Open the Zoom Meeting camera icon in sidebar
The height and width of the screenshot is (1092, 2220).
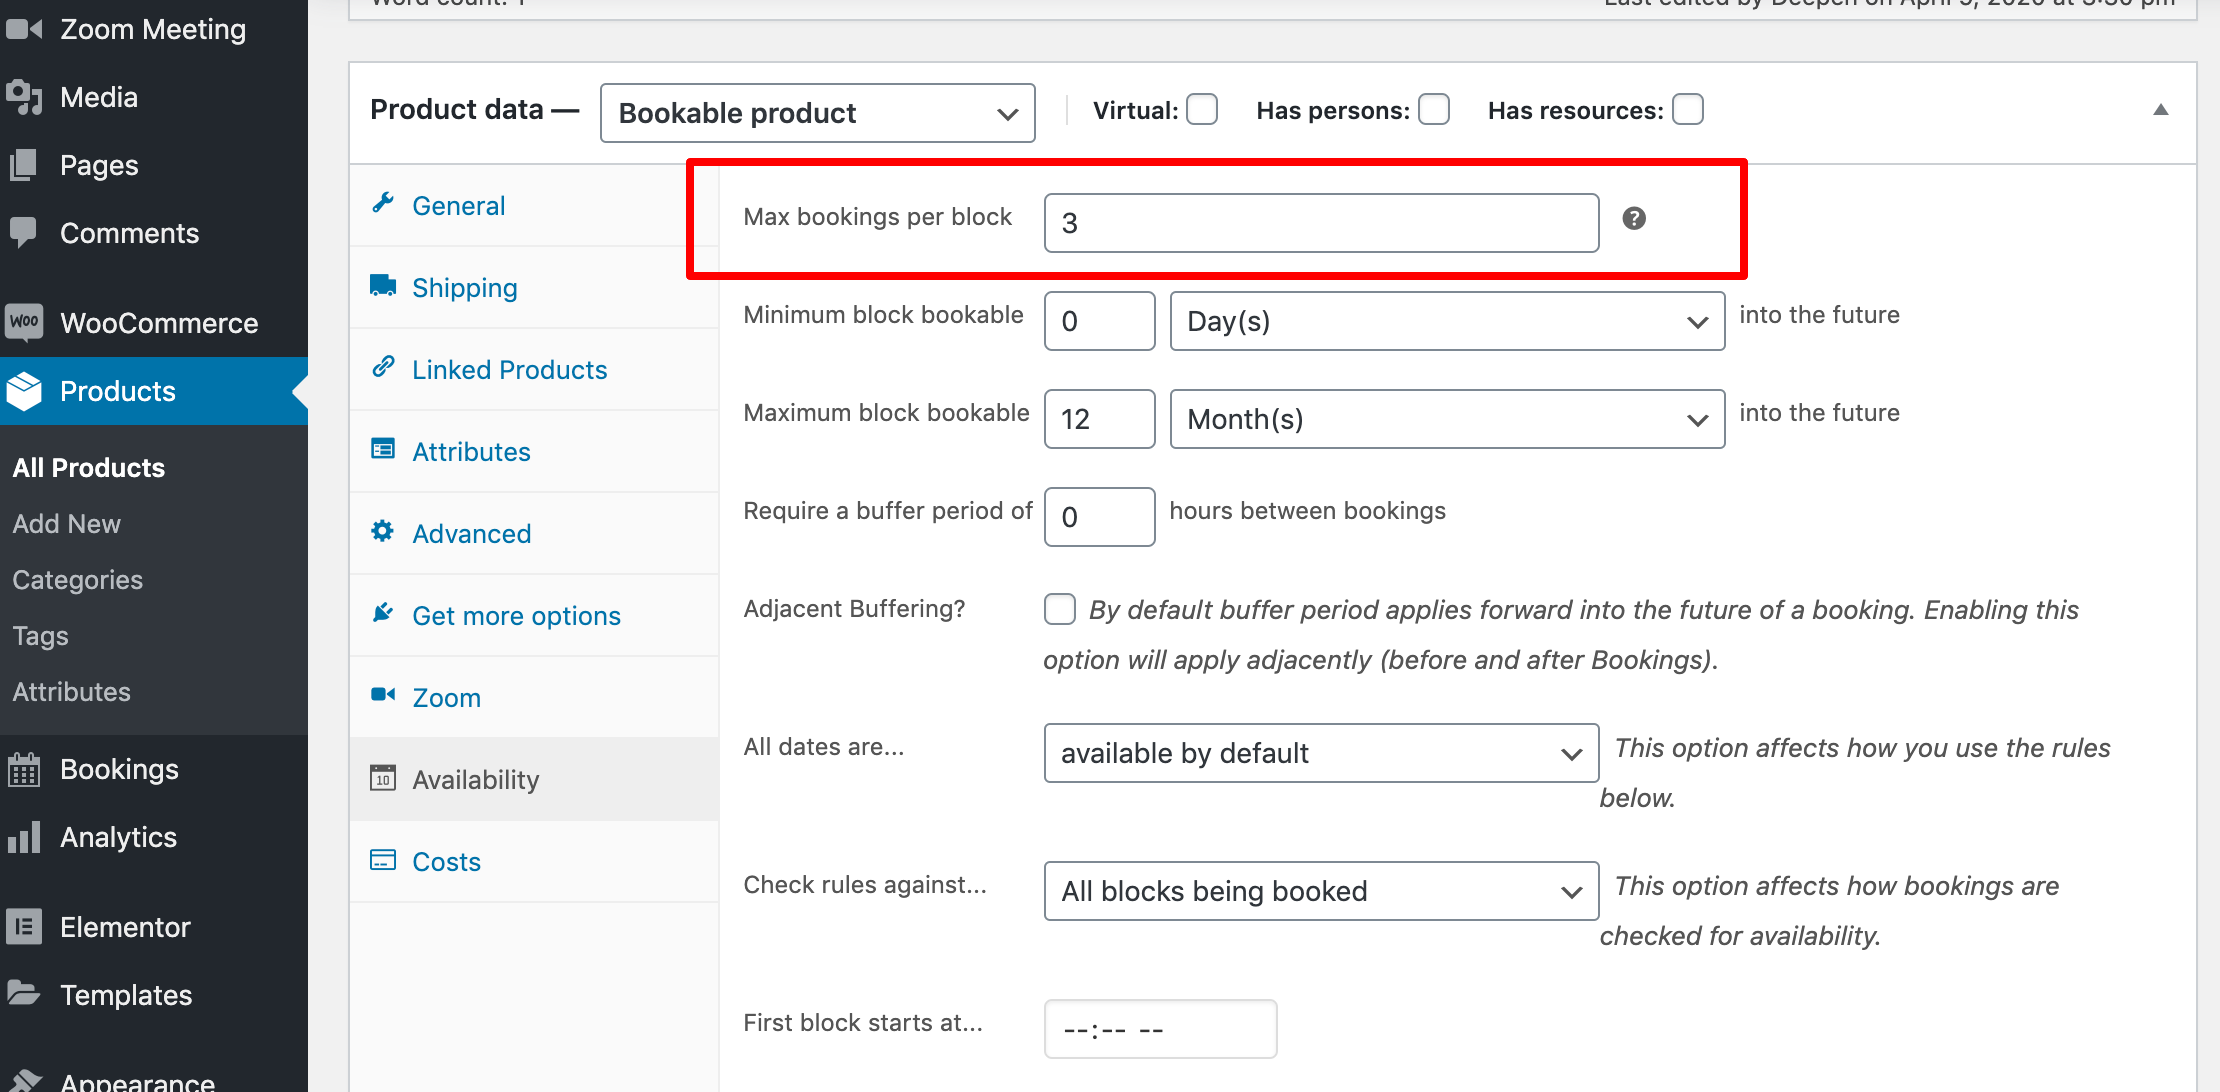[24, 29]
